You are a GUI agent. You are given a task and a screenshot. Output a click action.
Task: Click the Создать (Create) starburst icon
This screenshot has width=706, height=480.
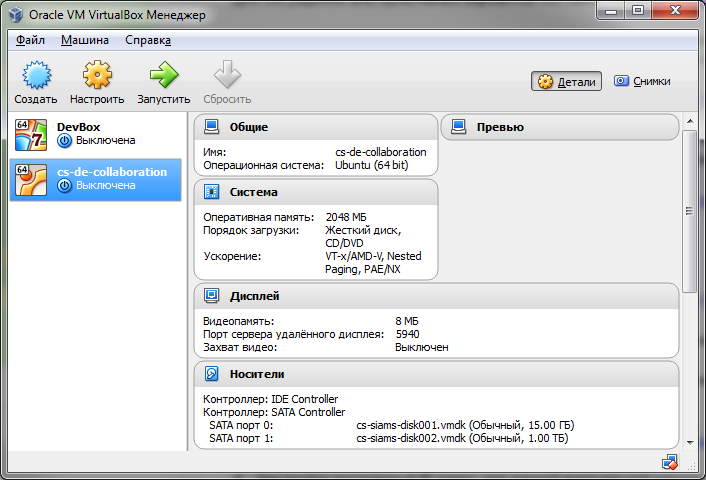pyautogui.click(x=37, y=75)
